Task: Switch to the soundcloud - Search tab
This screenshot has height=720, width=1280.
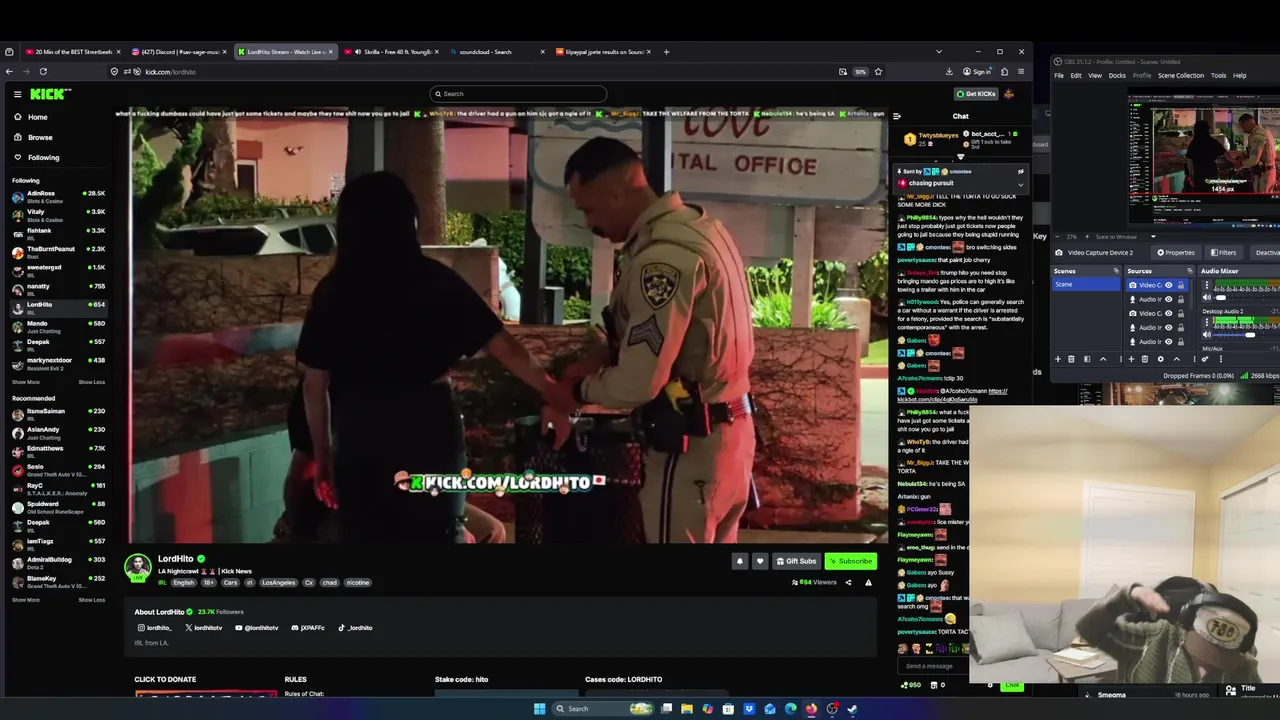Action: tap(495, 52)
